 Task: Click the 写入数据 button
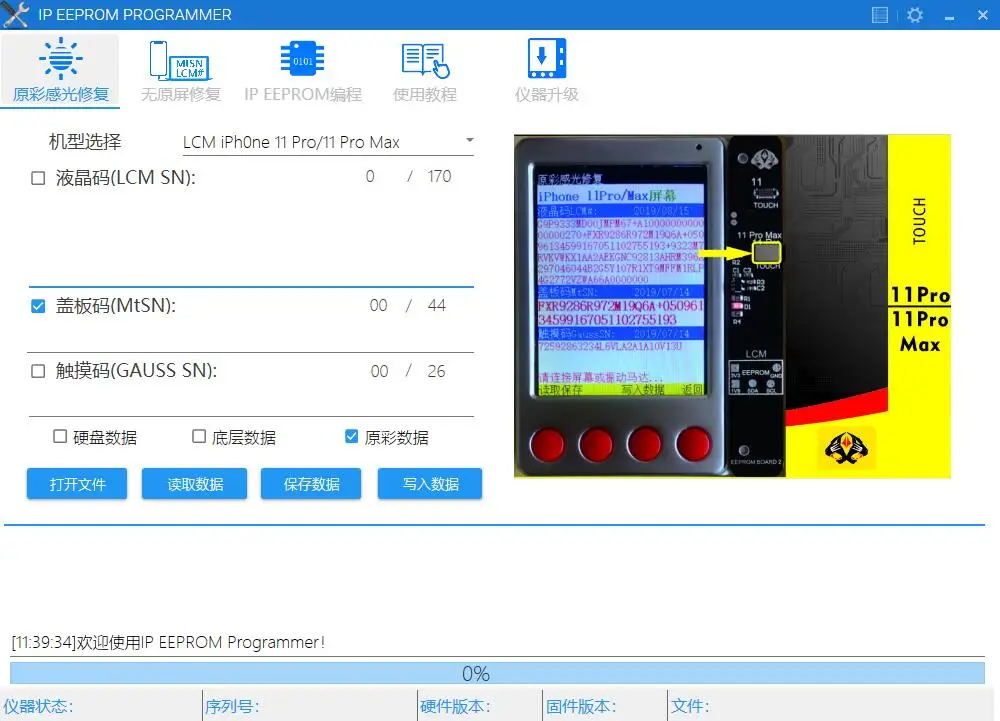[x=430, y=484]
